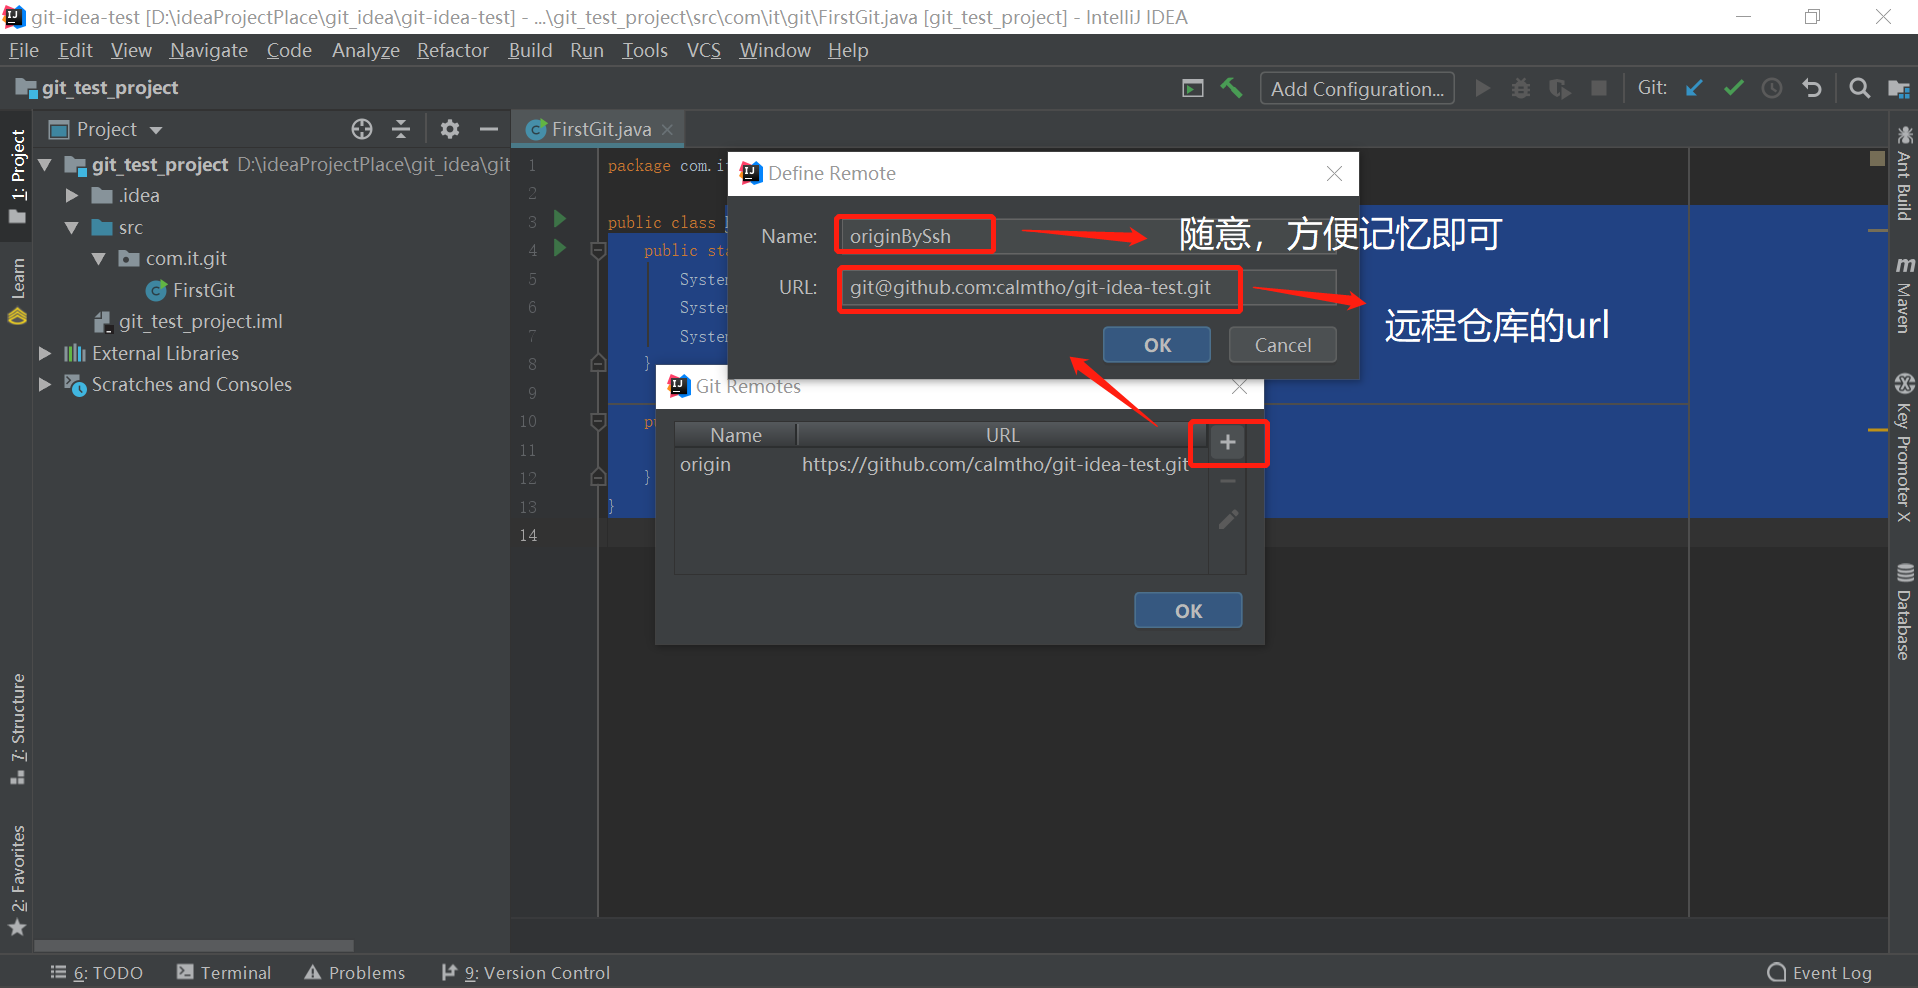Toggle the Terminal tool window
The image size is (1918, 988).
click(224, 973)
